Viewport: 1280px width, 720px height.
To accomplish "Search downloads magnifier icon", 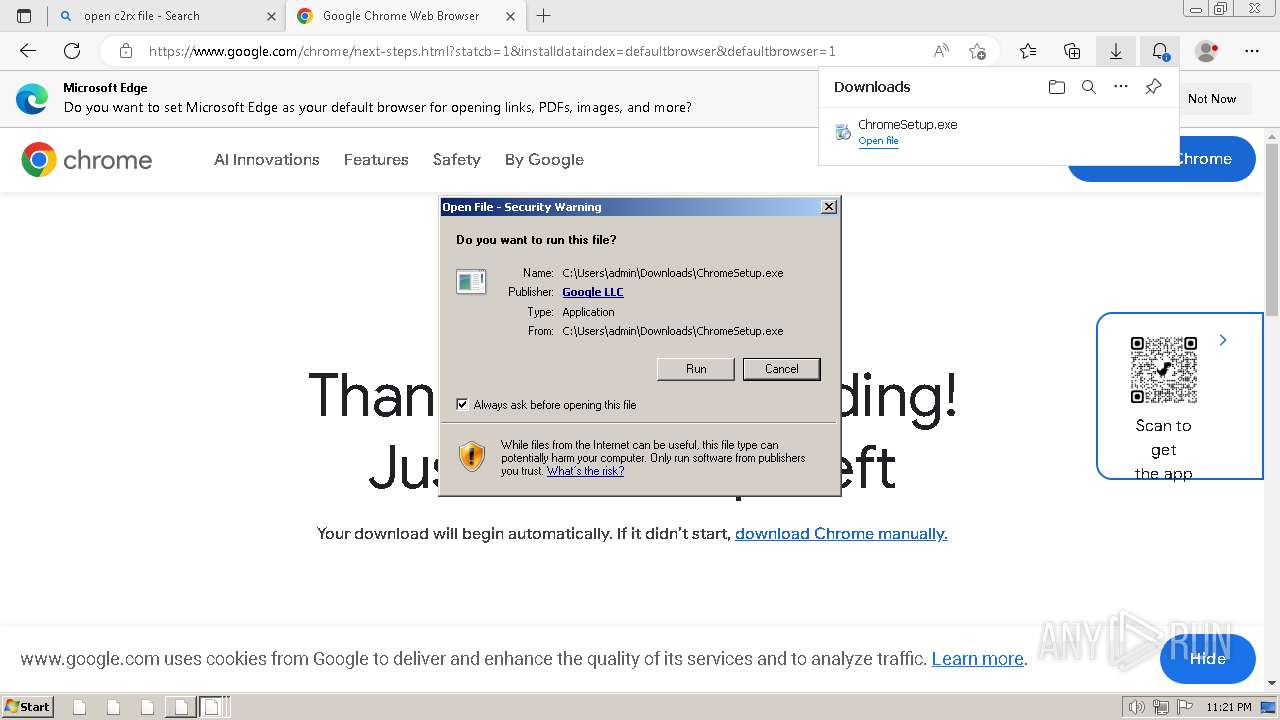I will pyautogui.click(x=1089, y=87).
